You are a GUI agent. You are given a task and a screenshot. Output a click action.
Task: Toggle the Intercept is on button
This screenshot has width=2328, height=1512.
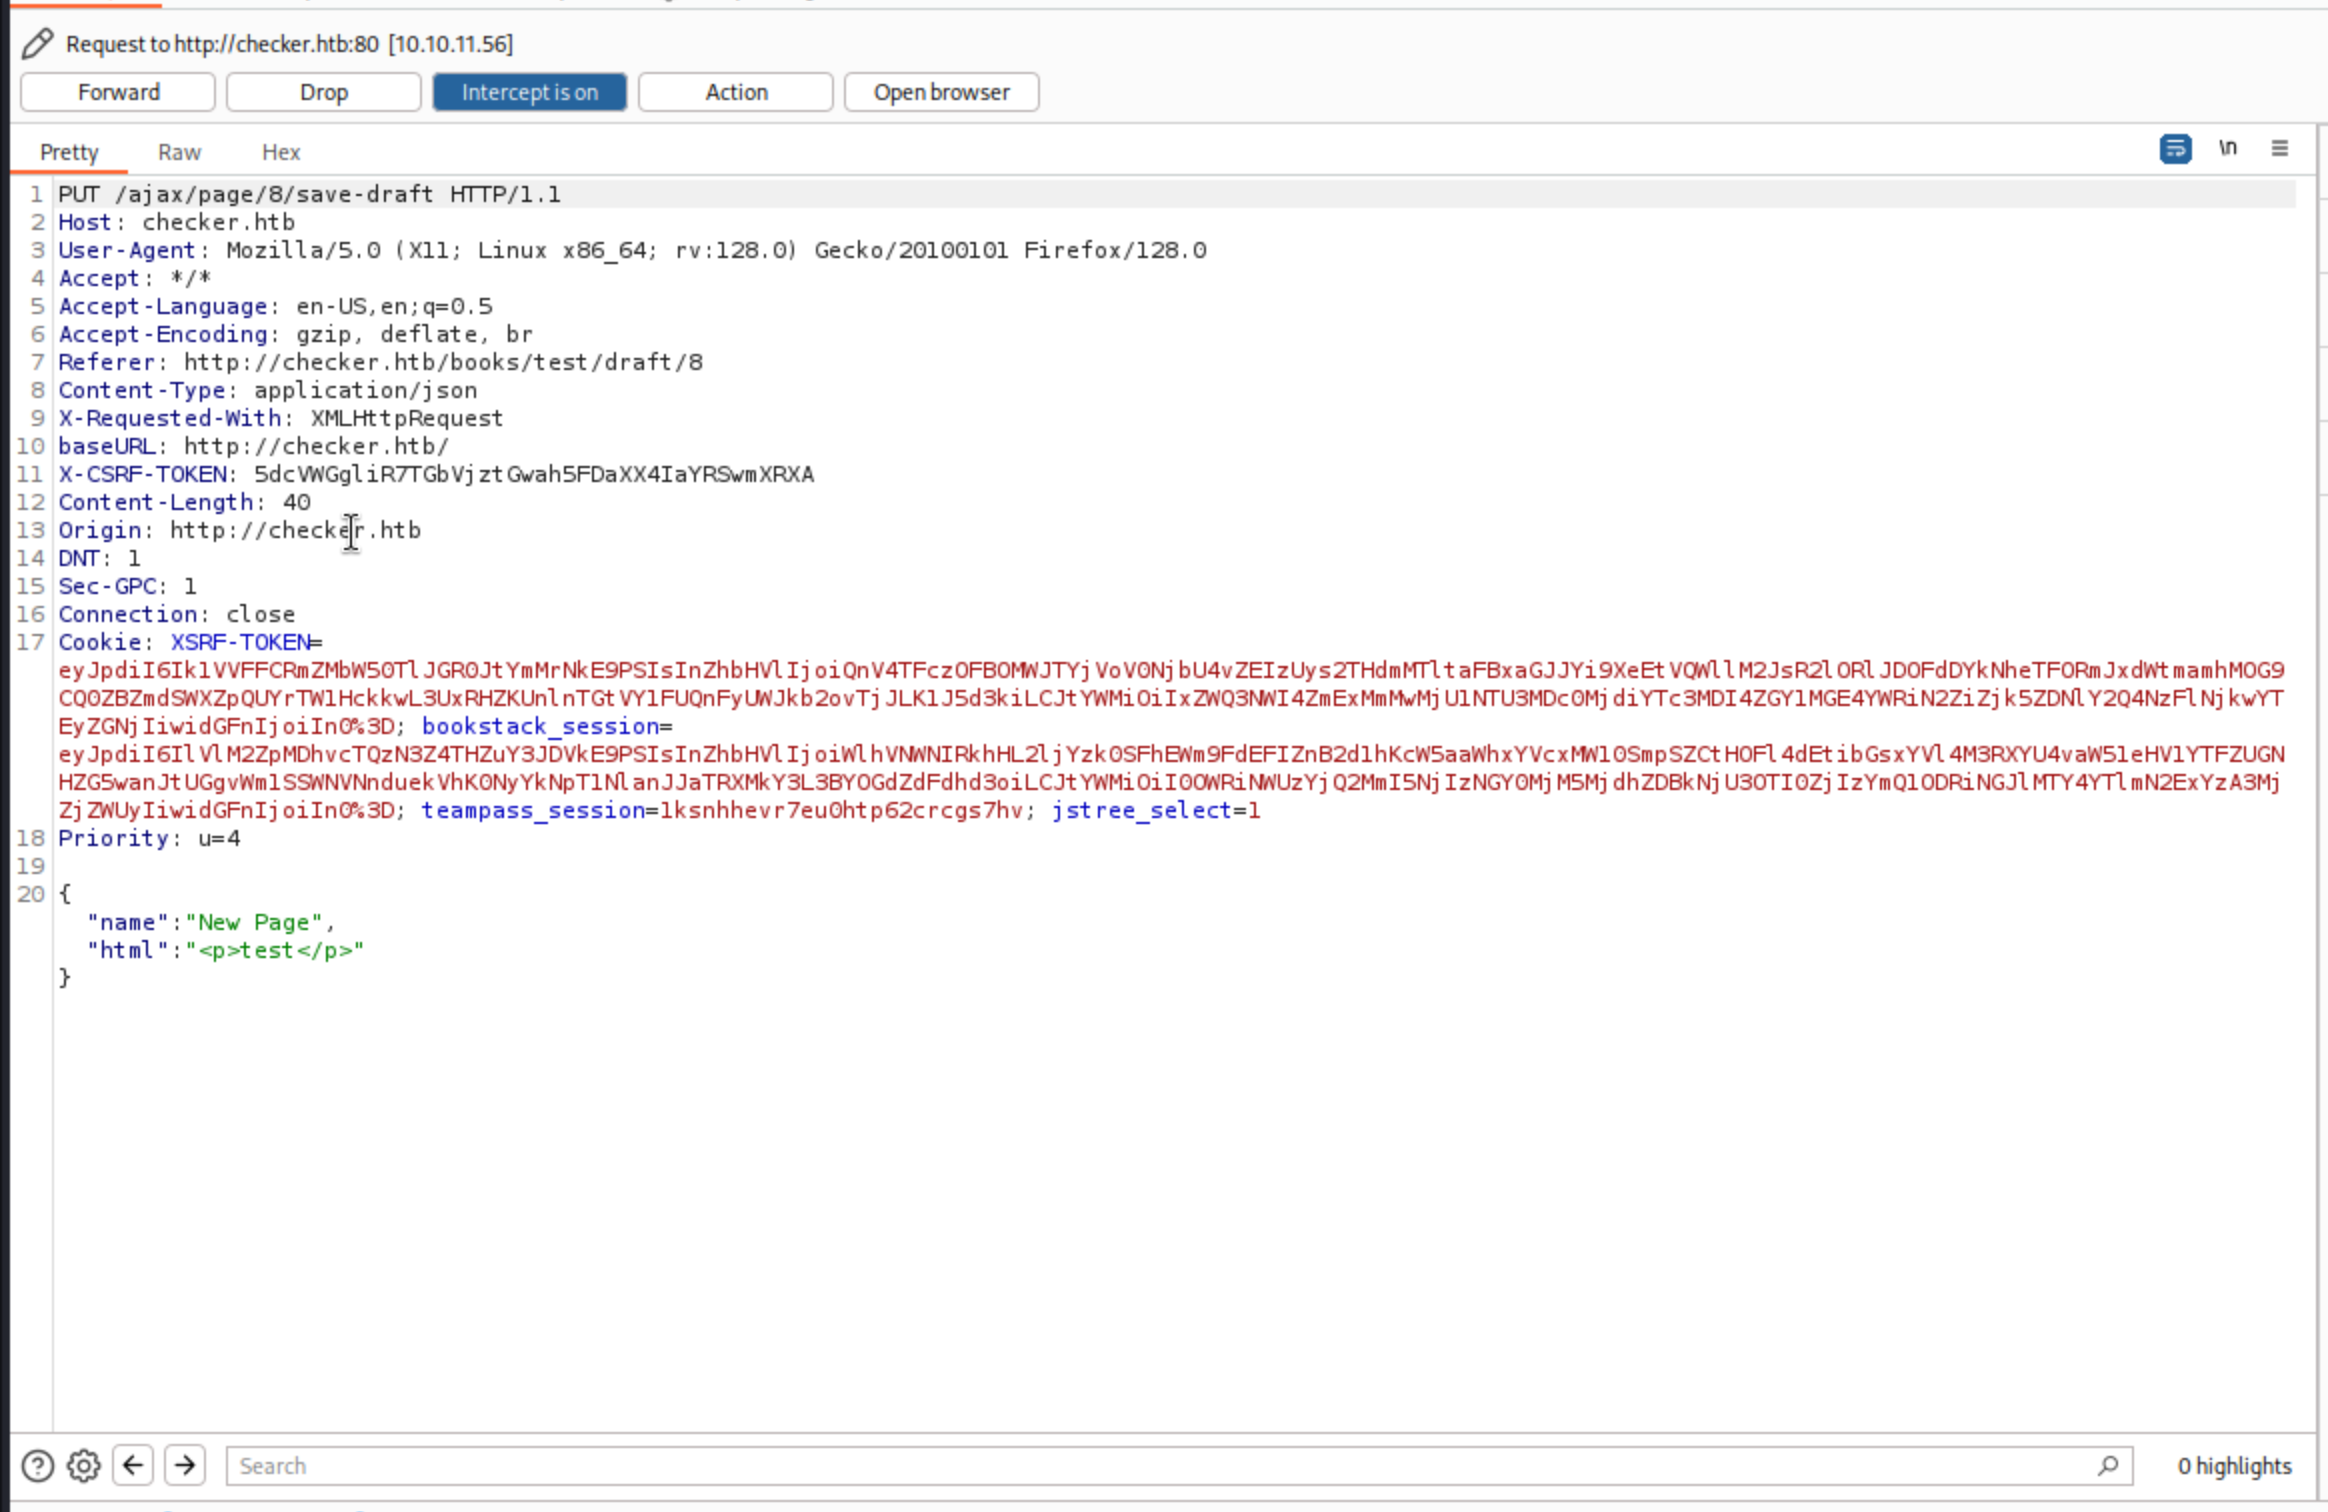coord(529,92)
